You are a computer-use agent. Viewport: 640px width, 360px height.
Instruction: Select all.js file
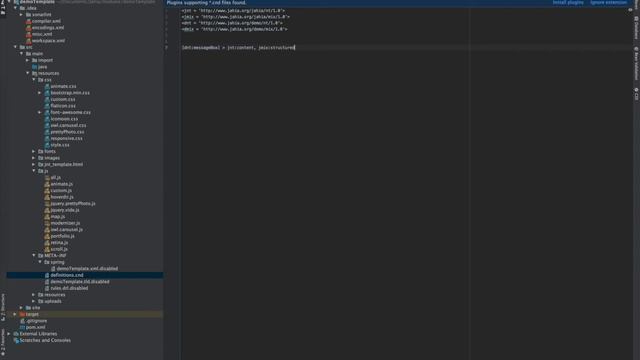[56, 178]
